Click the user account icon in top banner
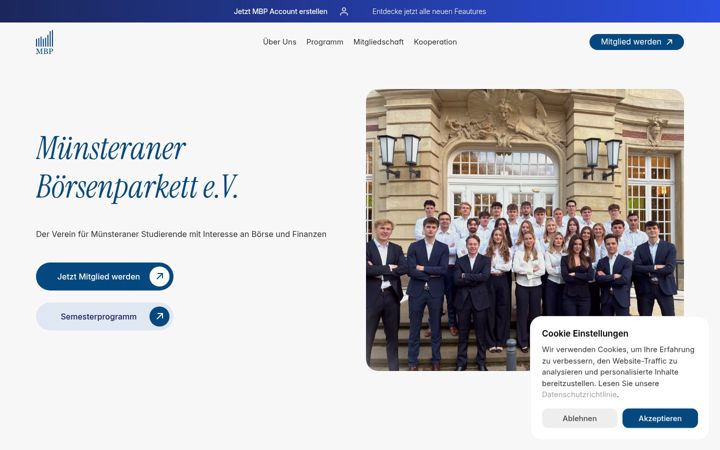 pyautogui.click(x=344, y=11)
